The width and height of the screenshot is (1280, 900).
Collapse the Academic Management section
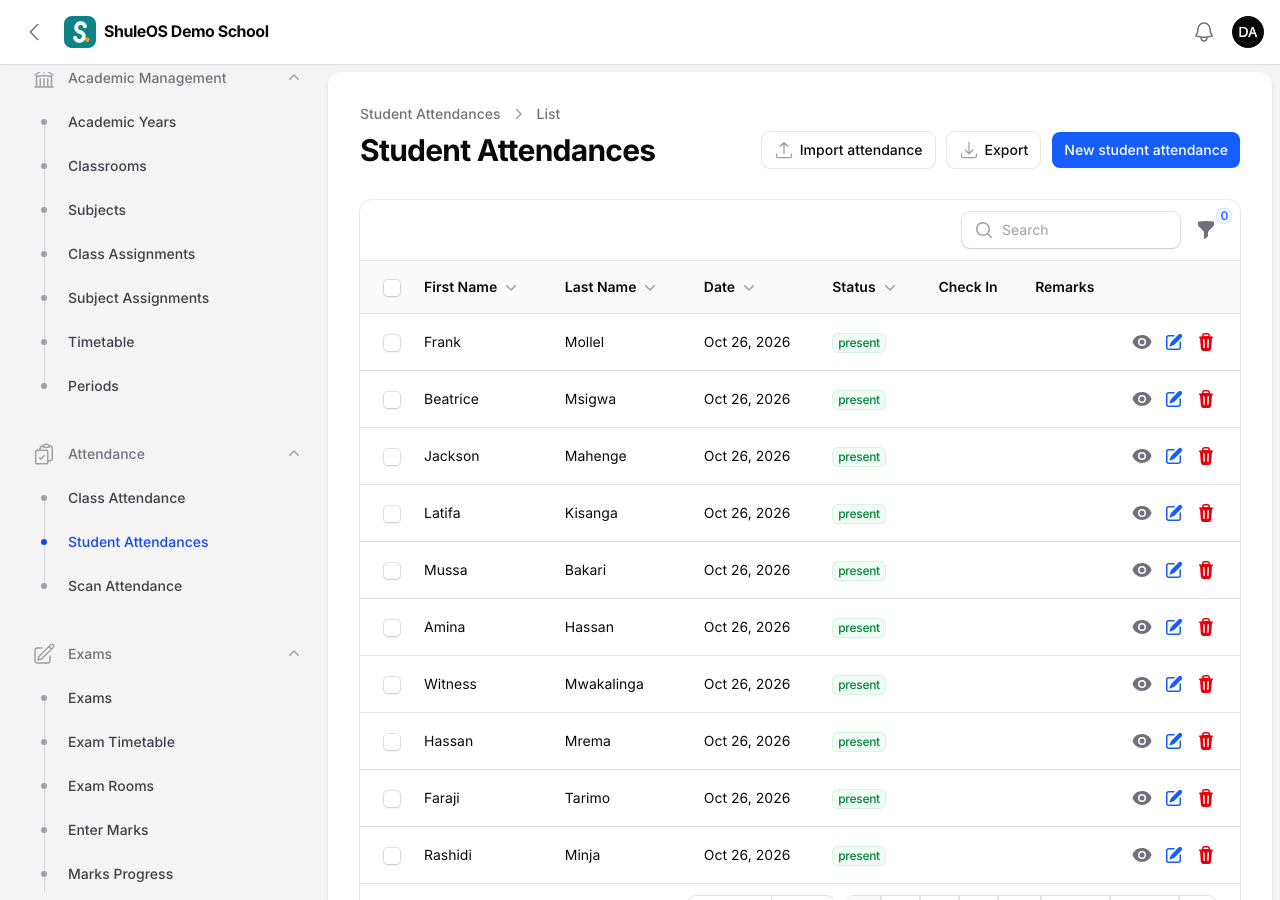point(294,78)
